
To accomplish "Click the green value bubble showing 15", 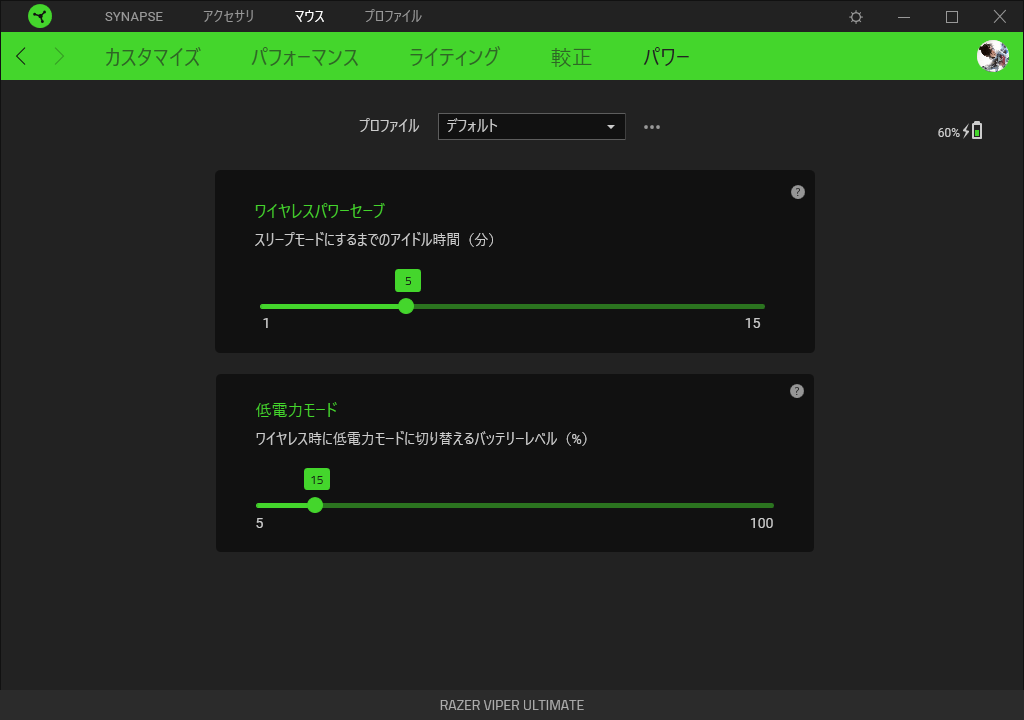I will (317, 480).
